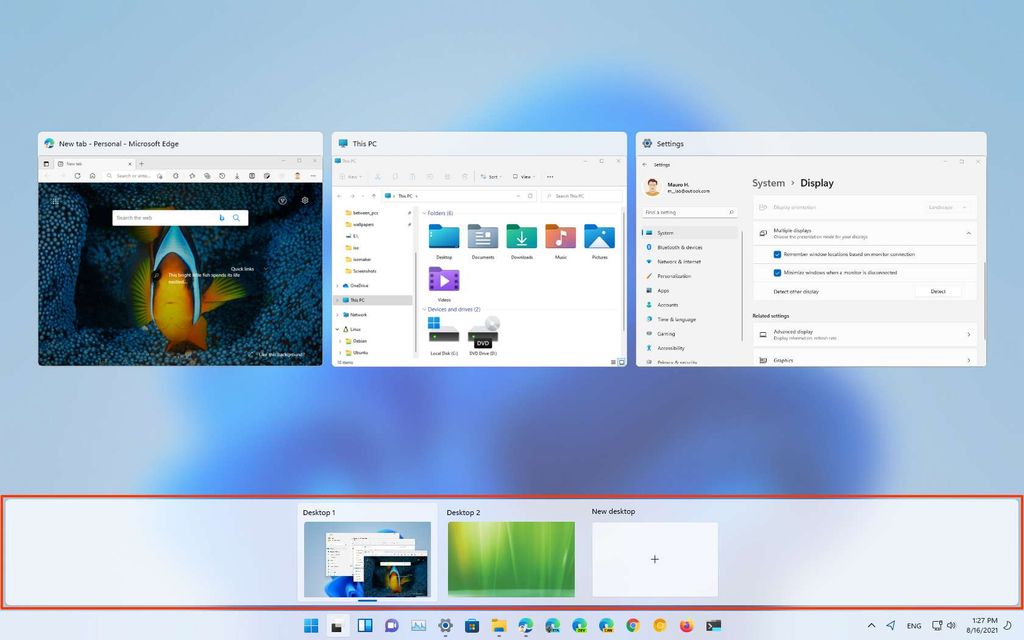1024x640 pixels.
Task: Uncheck Remember window locations based on monitor connection
Action: 777,254
